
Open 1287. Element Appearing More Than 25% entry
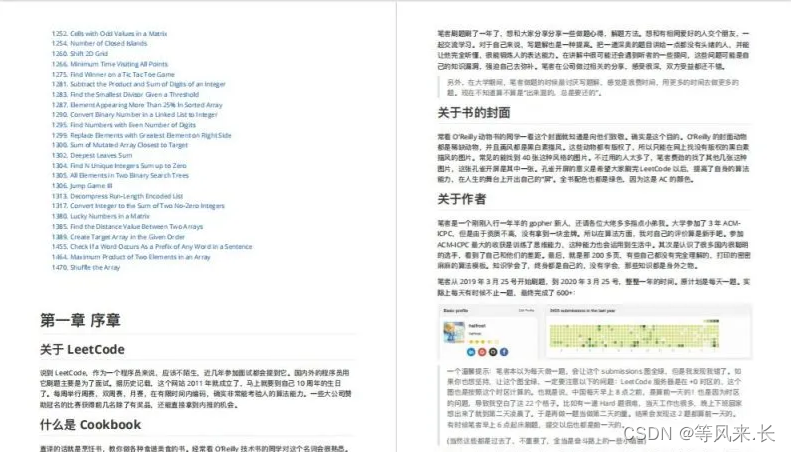pos(137,105)
